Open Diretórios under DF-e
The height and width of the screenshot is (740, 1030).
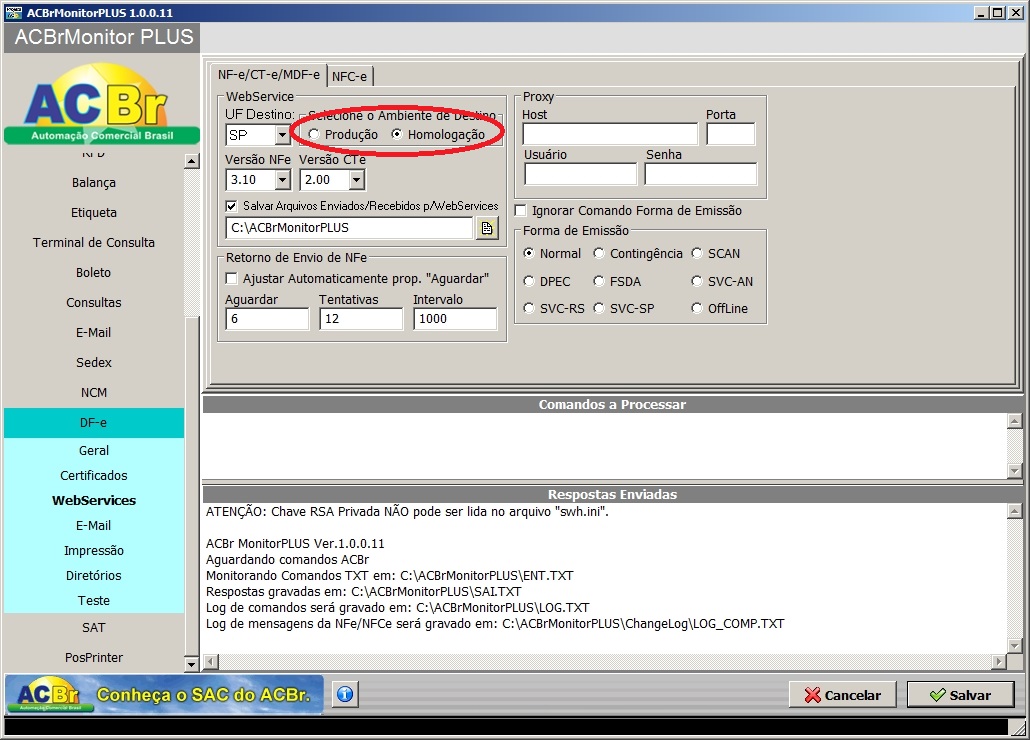pos(94,575)
